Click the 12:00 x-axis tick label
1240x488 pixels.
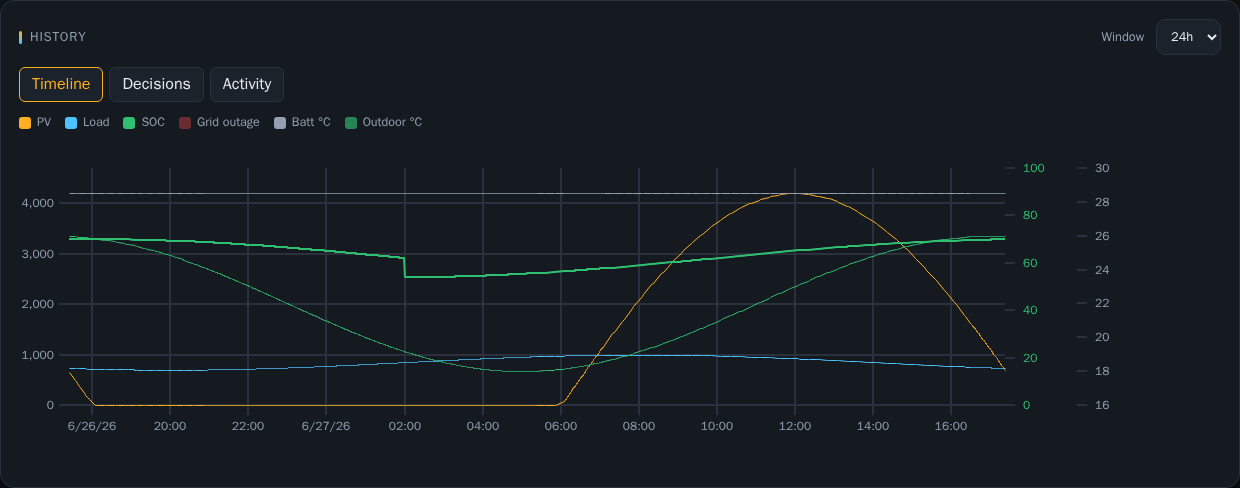tap(795, 426)
